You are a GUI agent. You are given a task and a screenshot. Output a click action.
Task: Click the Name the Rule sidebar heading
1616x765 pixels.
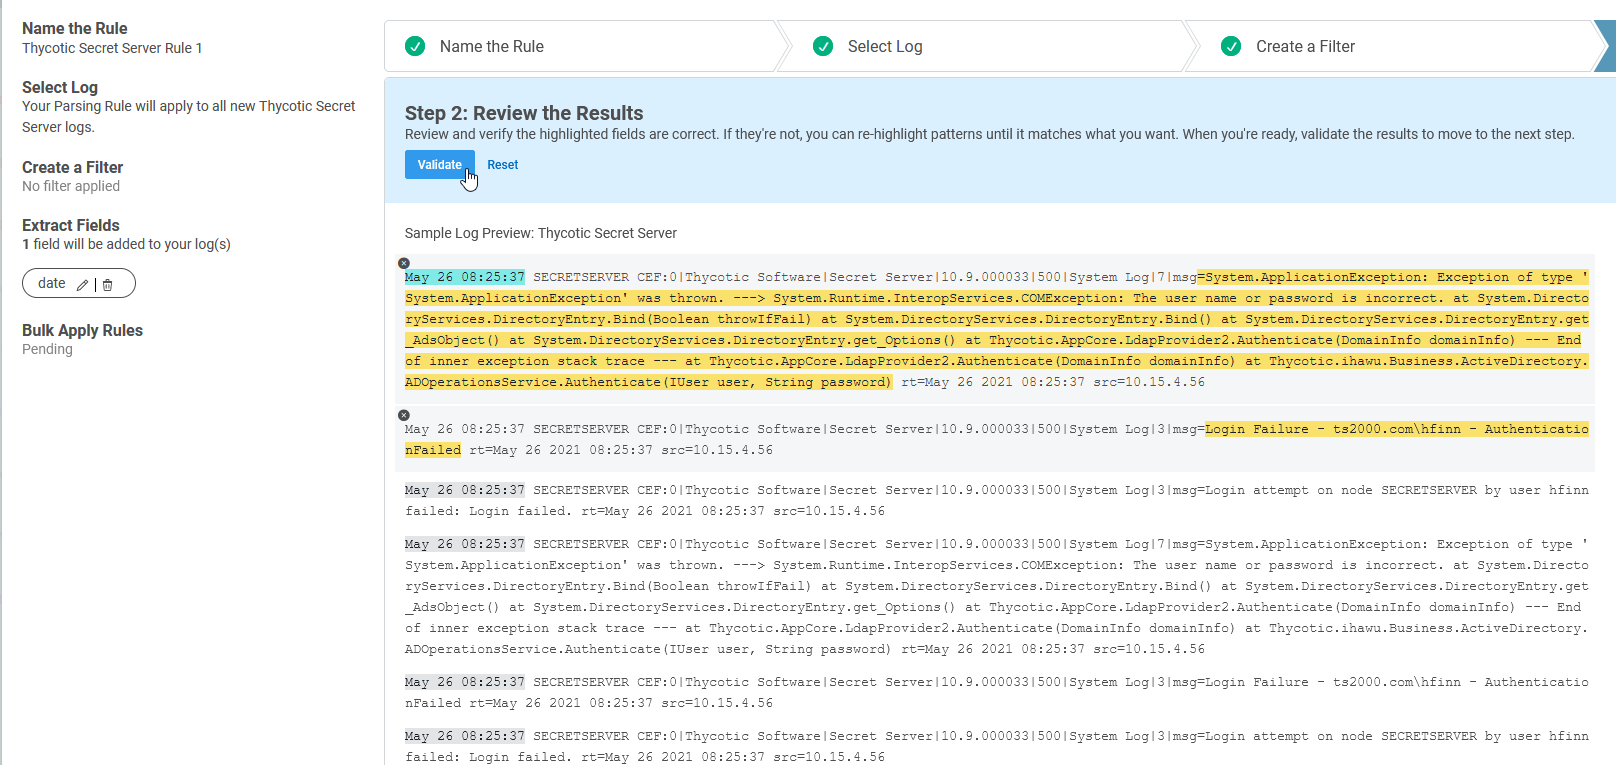75,28
